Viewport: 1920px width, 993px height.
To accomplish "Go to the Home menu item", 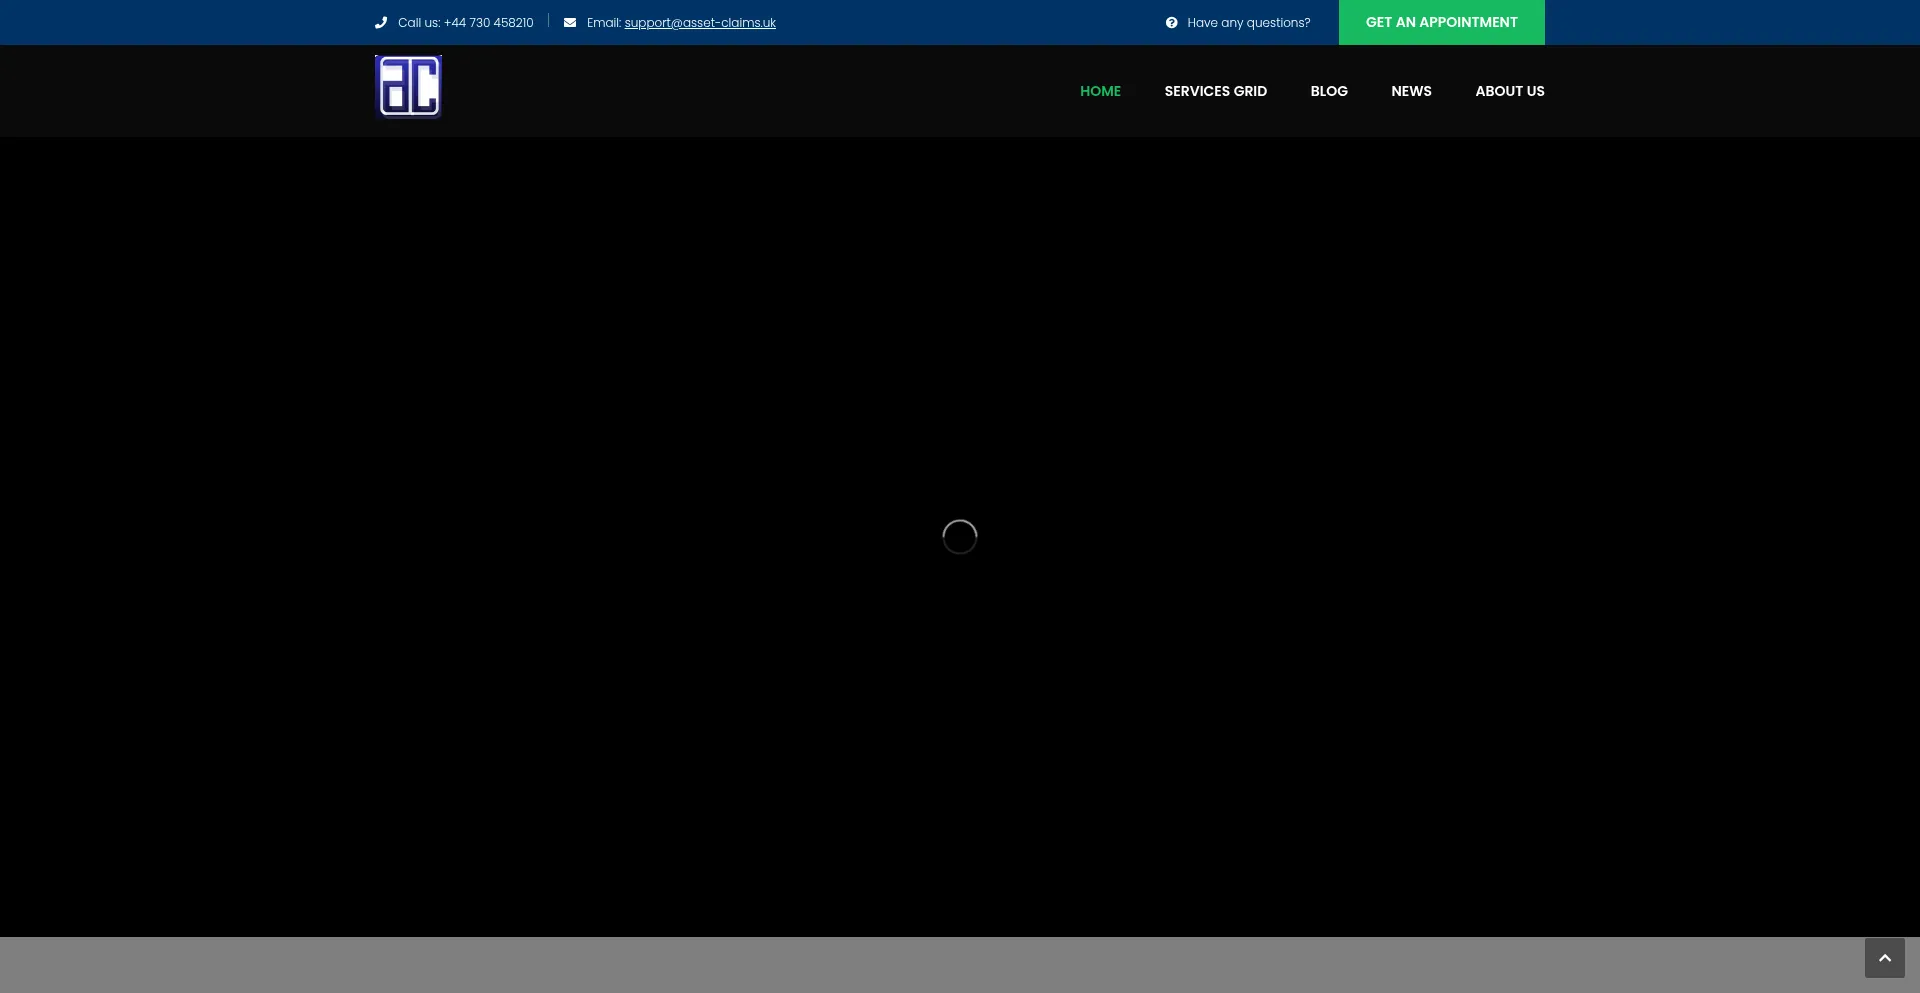I will 1100,91.
